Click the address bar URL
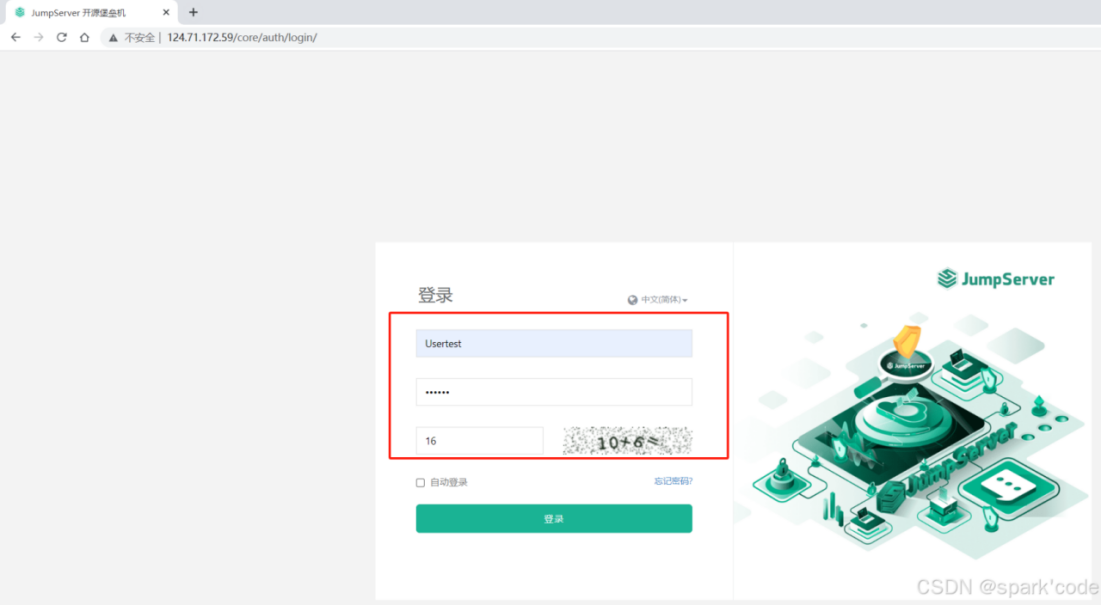Viewport: 1101px width, 605px height. [242, 37]
